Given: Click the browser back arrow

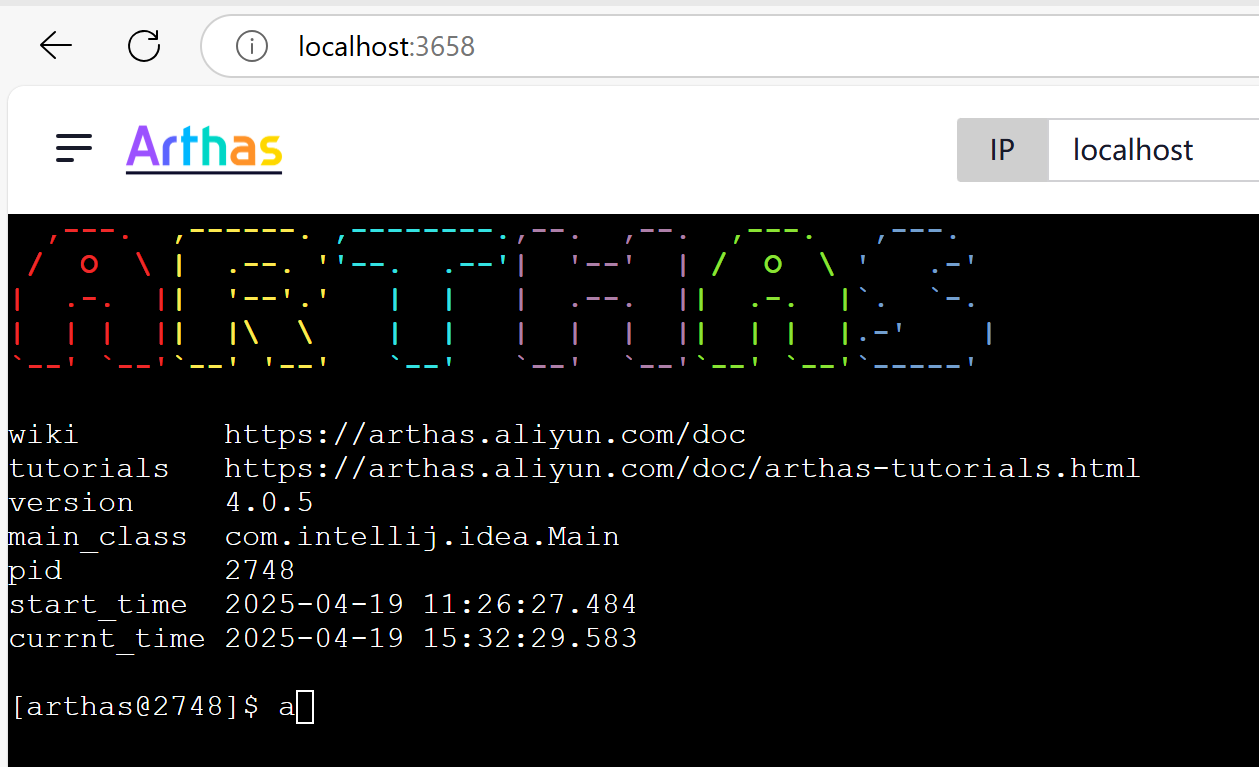Looking at the screenshot, I should point(56,45).
